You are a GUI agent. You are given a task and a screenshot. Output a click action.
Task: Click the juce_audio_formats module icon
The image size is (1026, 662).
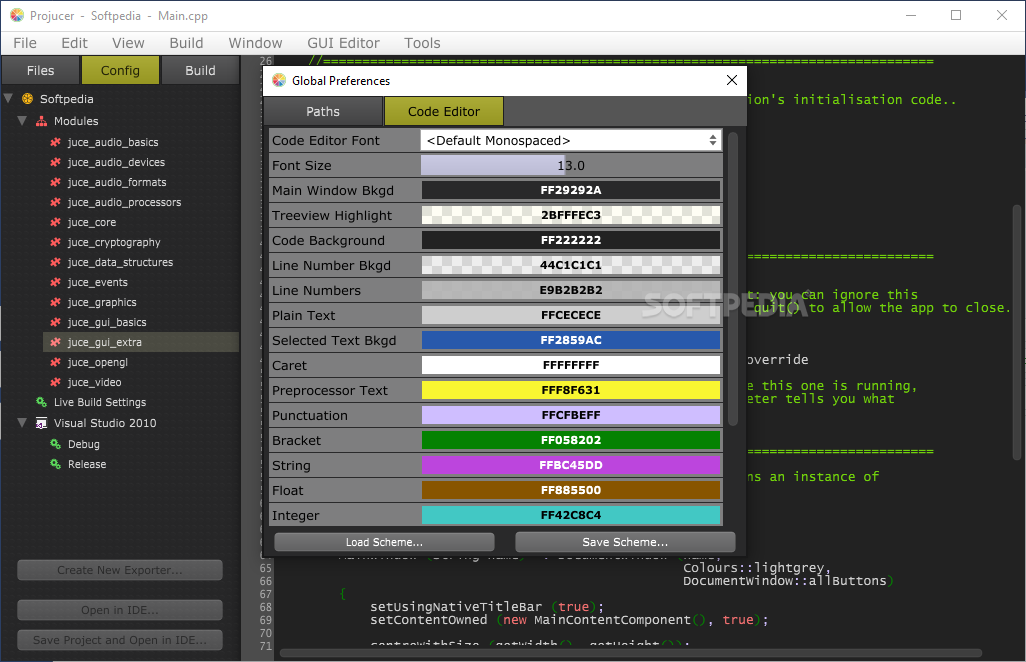56,182
